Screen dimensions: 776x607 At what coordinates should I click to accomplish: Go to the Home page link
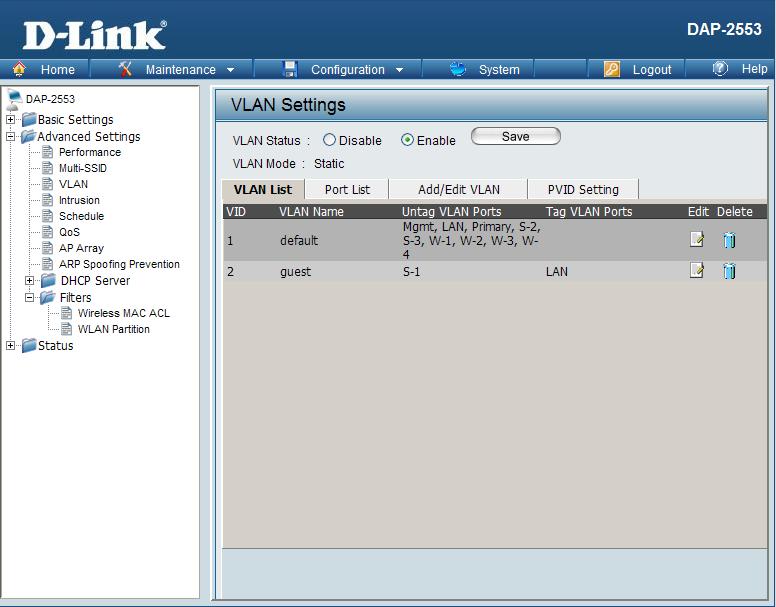57,70
